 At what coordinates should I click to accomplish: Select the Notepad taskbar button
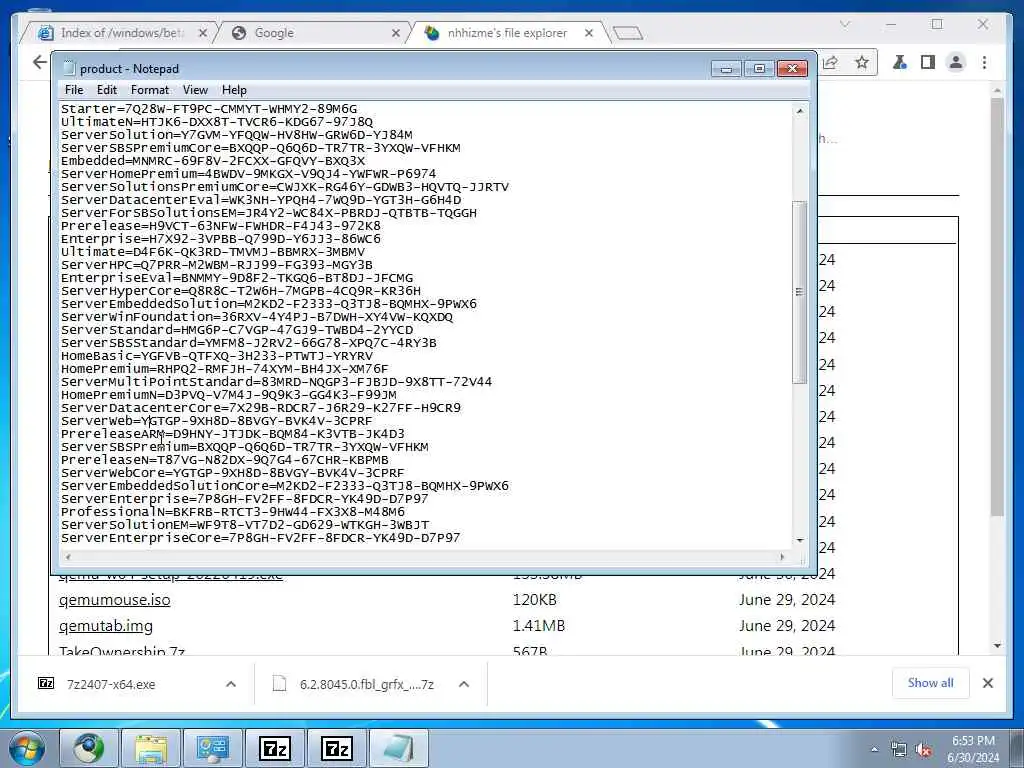399,748
